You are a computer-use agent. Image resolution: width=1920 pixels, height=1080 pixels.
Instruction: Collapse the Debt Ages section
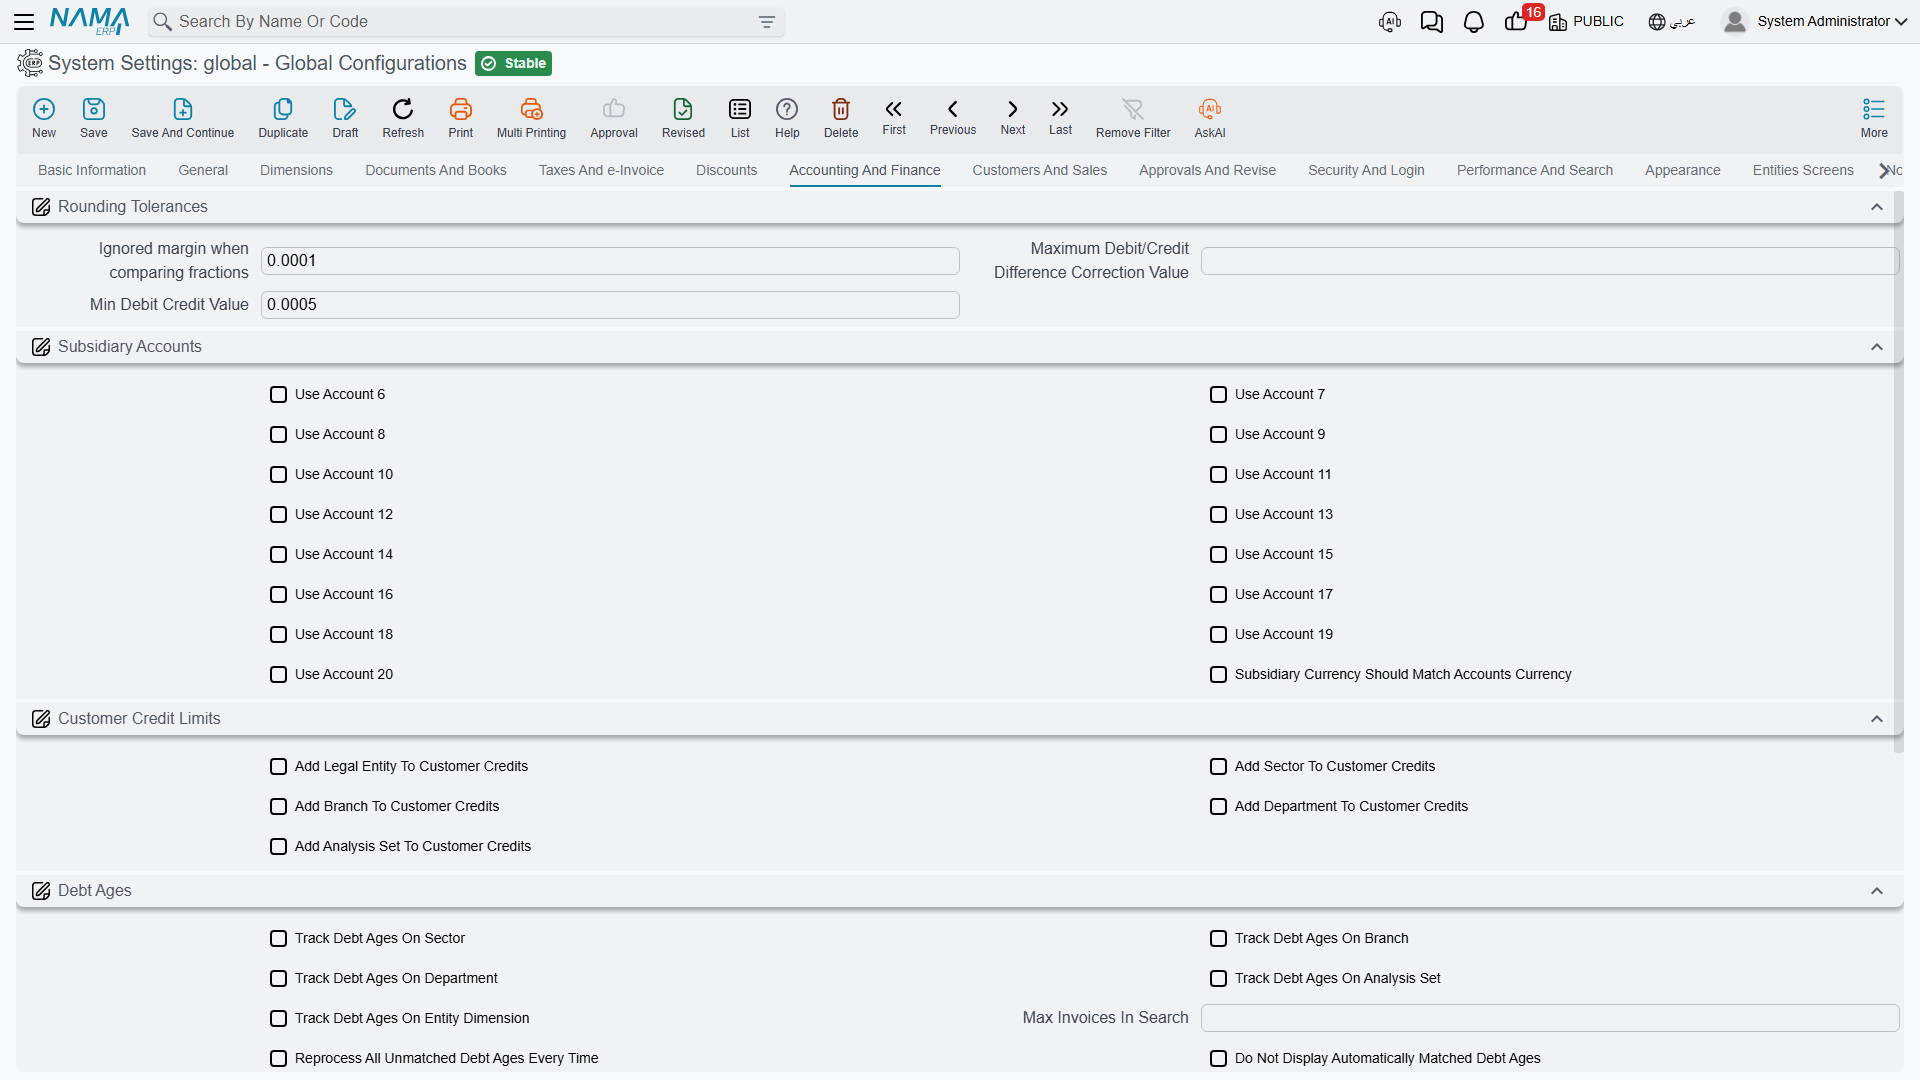click(1877, 891)
